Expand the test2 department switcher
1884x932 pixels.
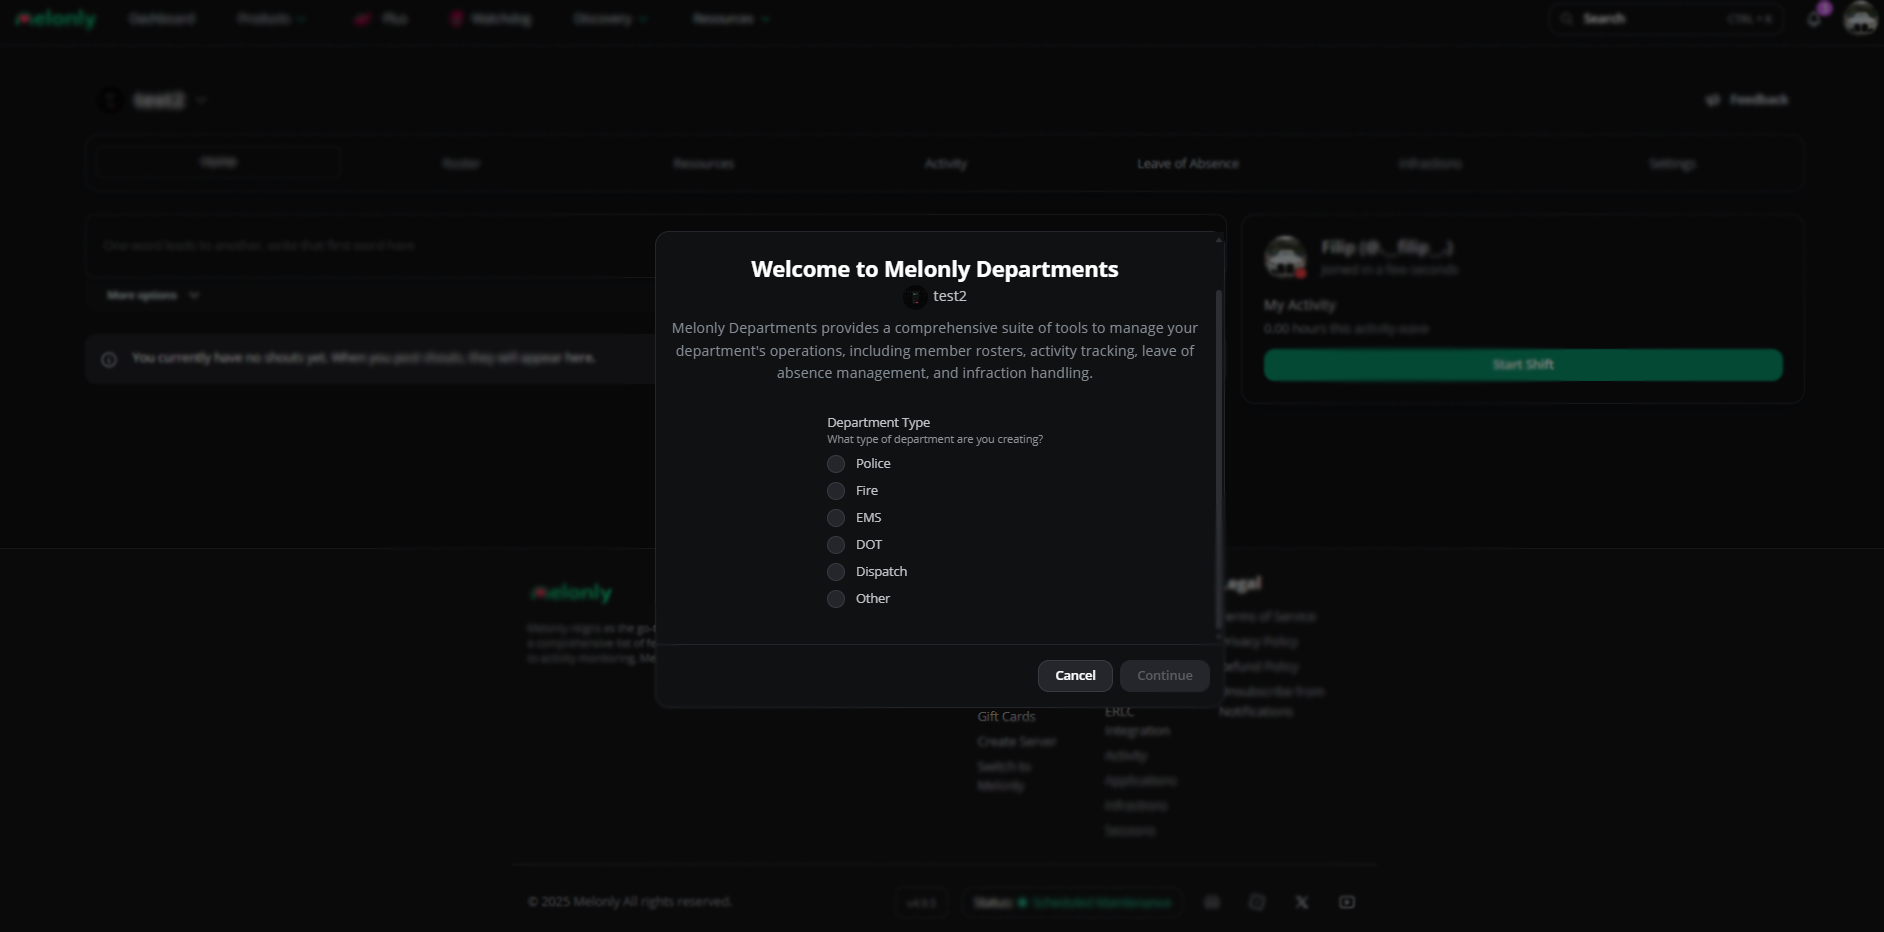pos(153,100)
